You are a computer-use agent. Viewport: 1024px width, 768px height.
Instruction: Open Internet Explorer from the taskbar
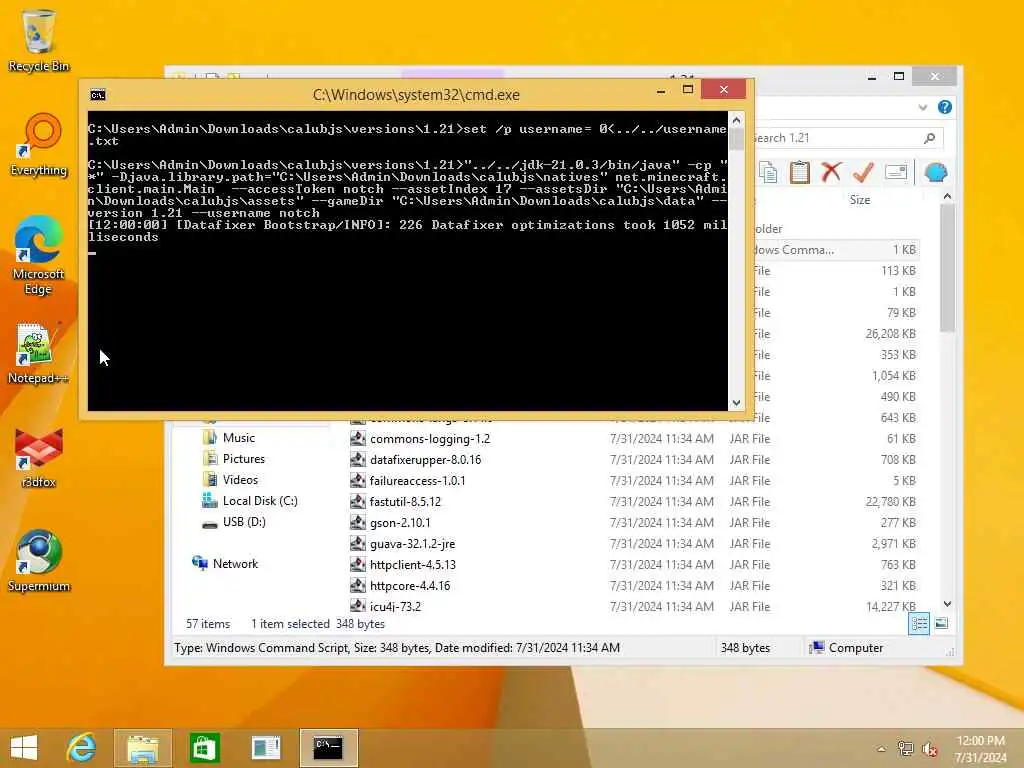81,748
